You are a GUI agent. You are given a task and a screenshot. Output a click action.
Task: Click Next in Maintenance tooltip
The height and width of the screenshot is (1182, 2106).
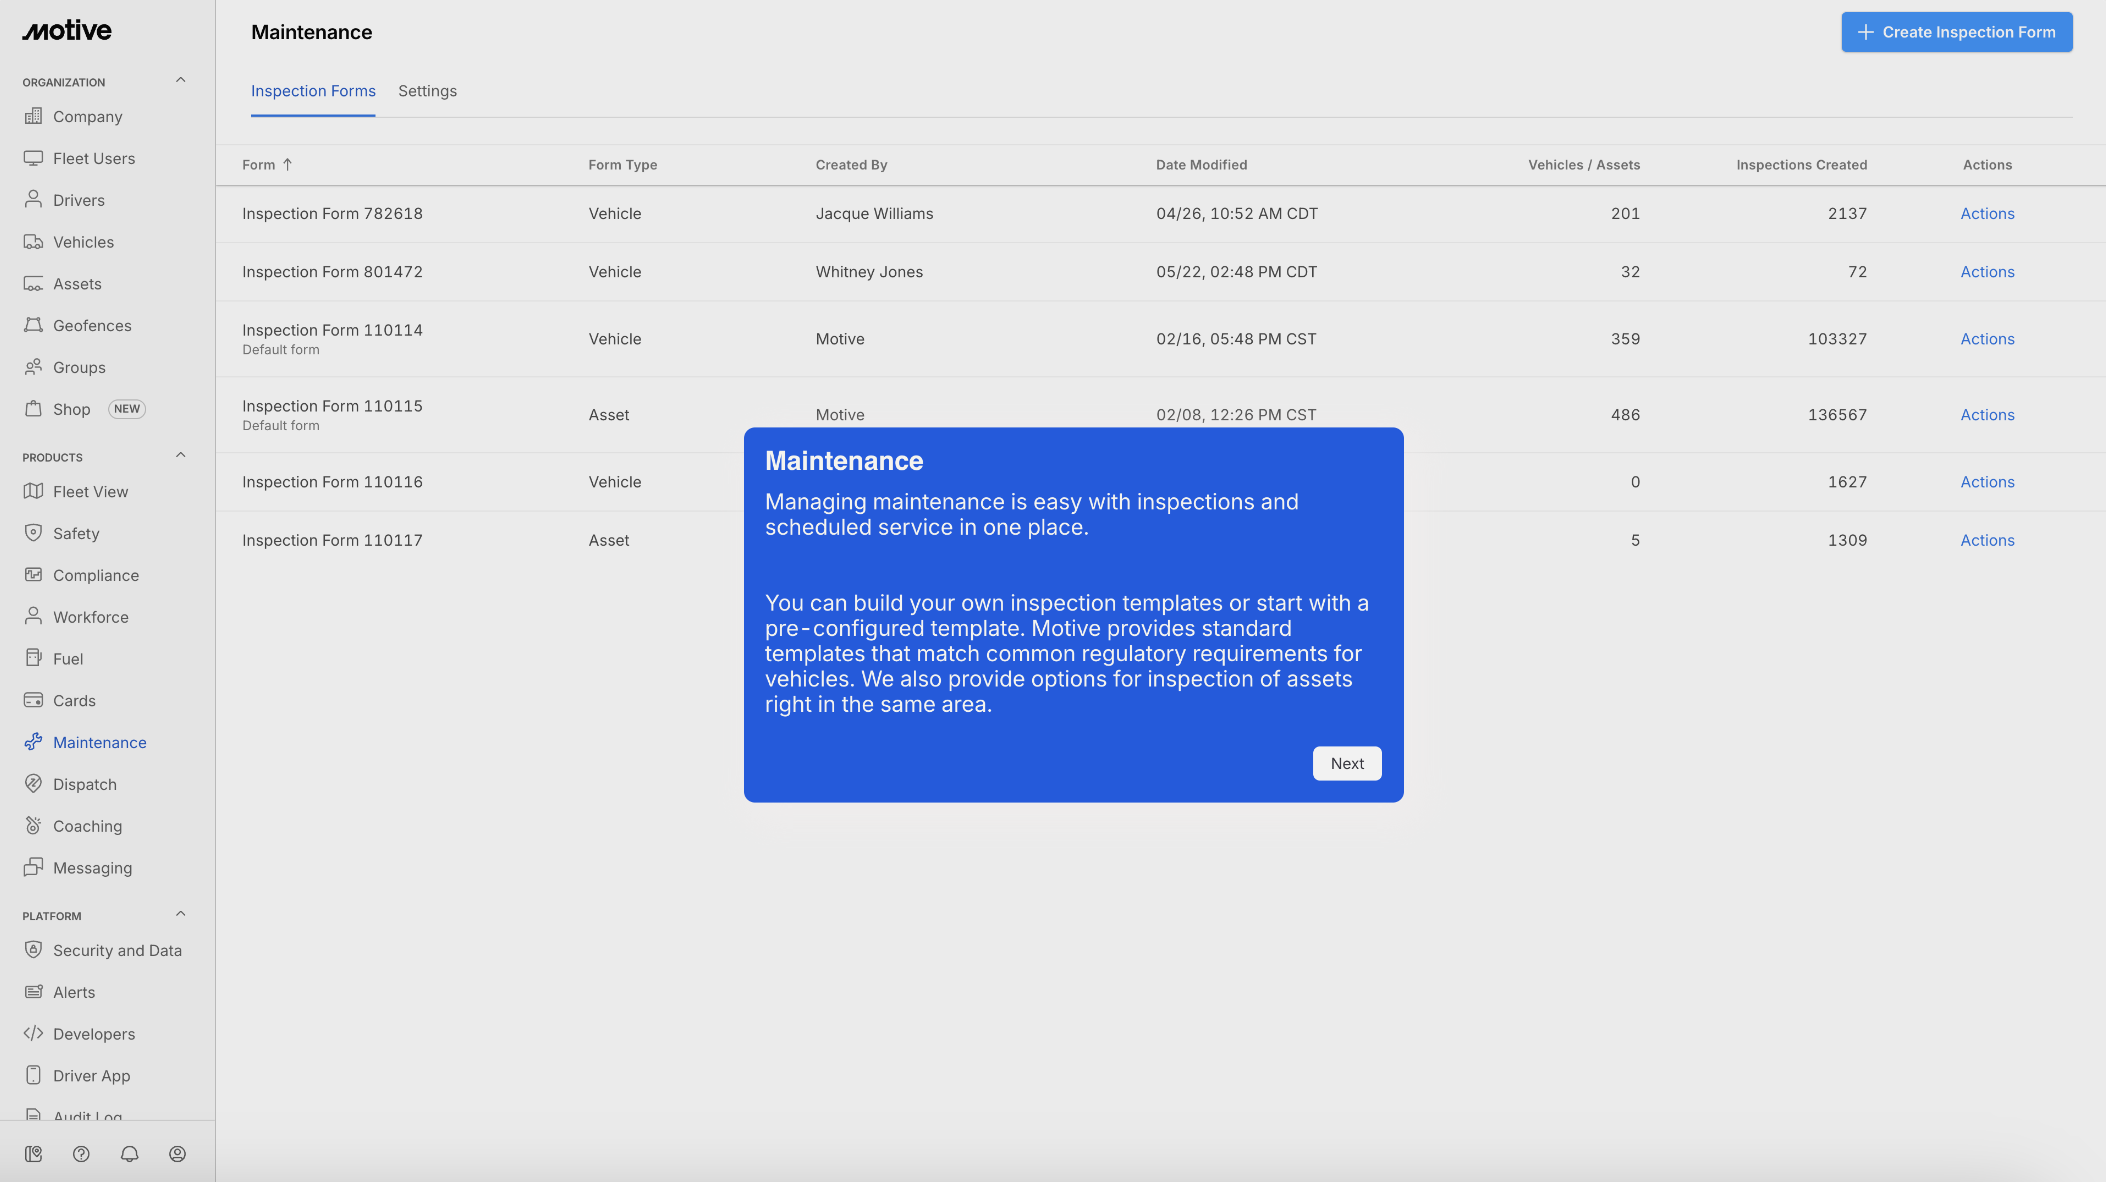tap(1347, 763)
